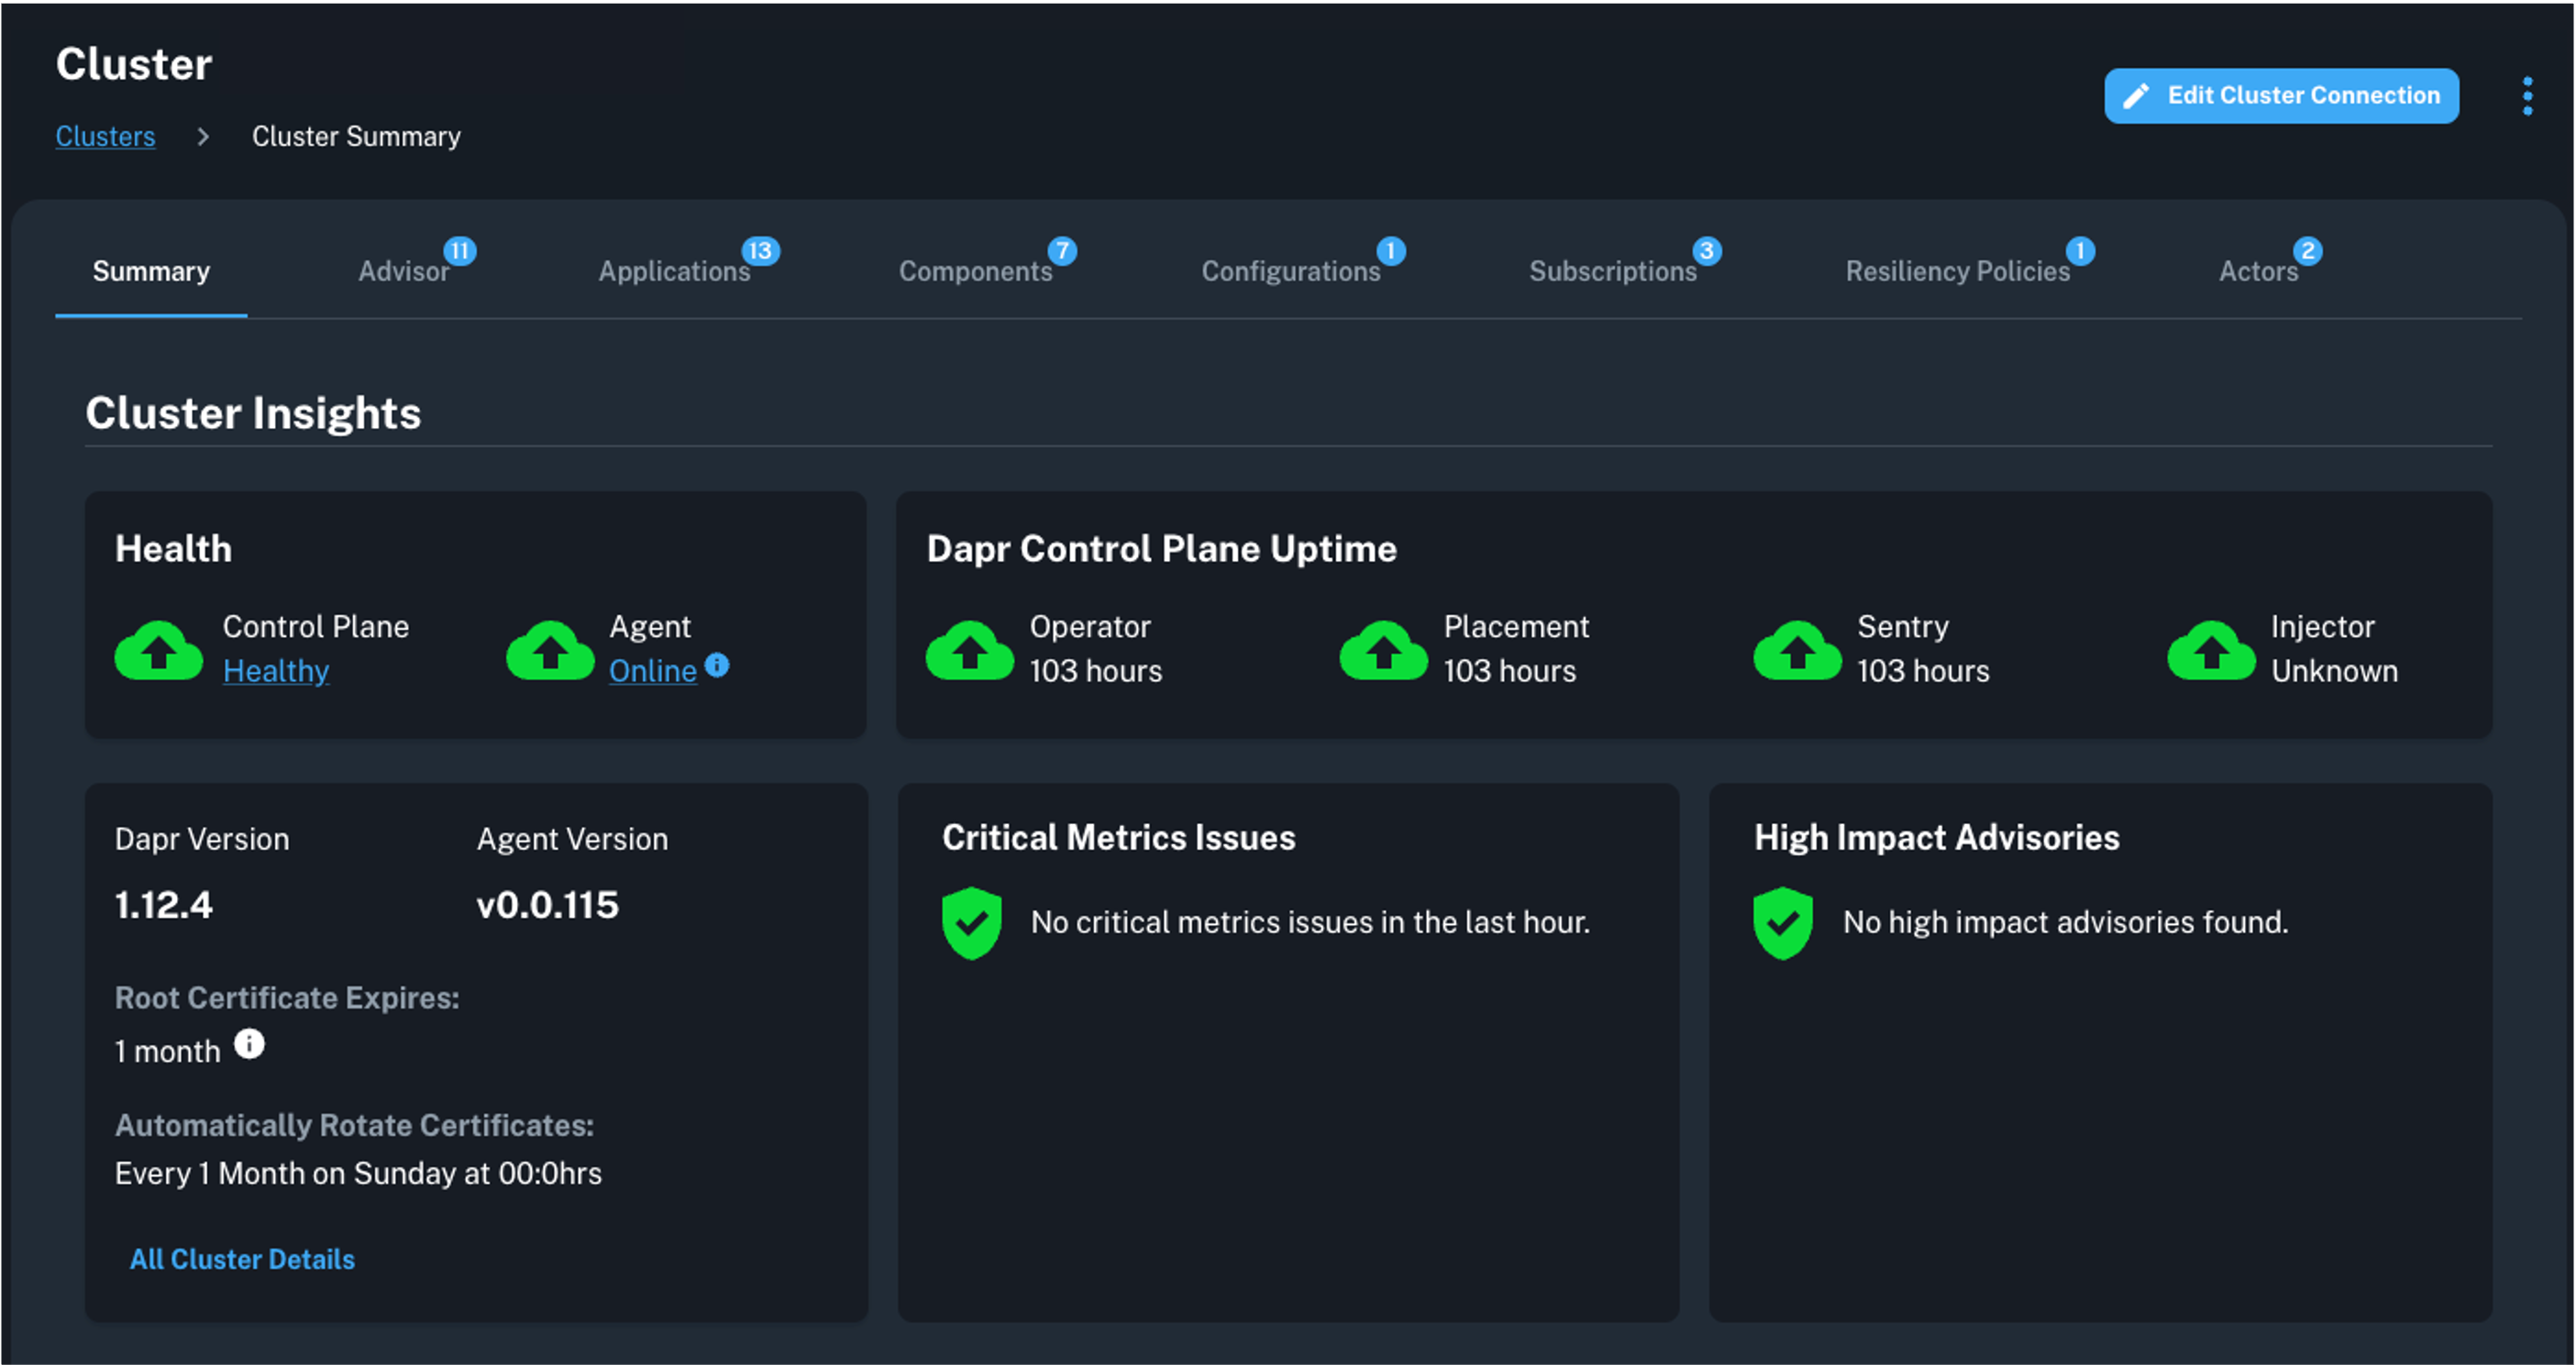The image size is (2576, 1365).
Task: Click No high impact advisories found message
Action: coord(2065,922)
